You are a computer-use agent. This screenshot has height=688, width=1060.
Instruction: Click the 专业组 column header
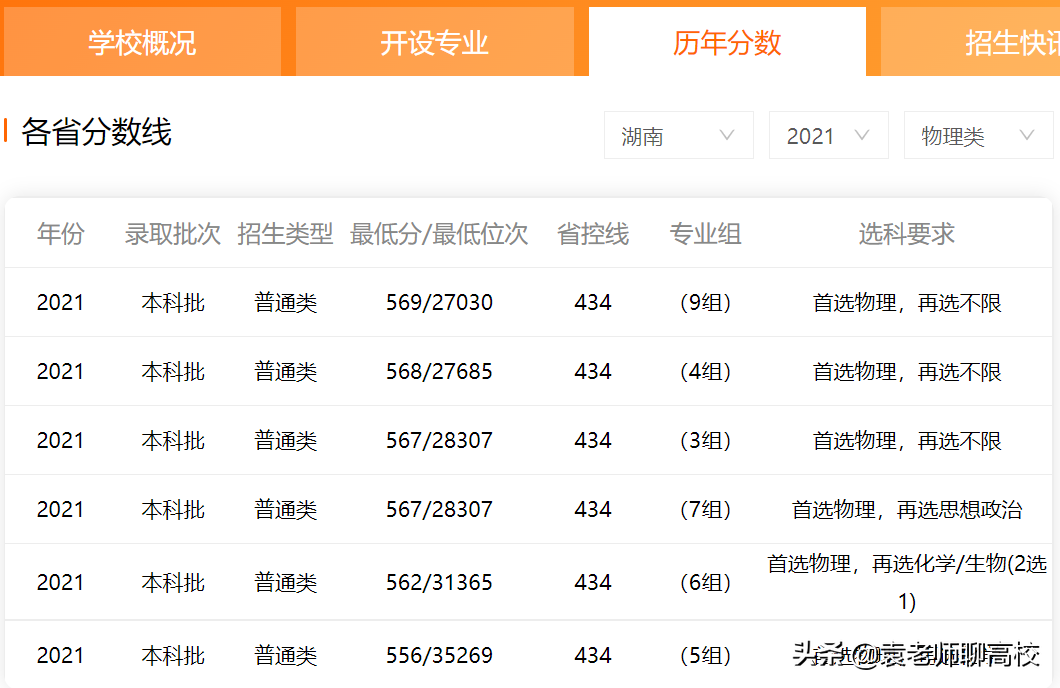coord(705,233)
